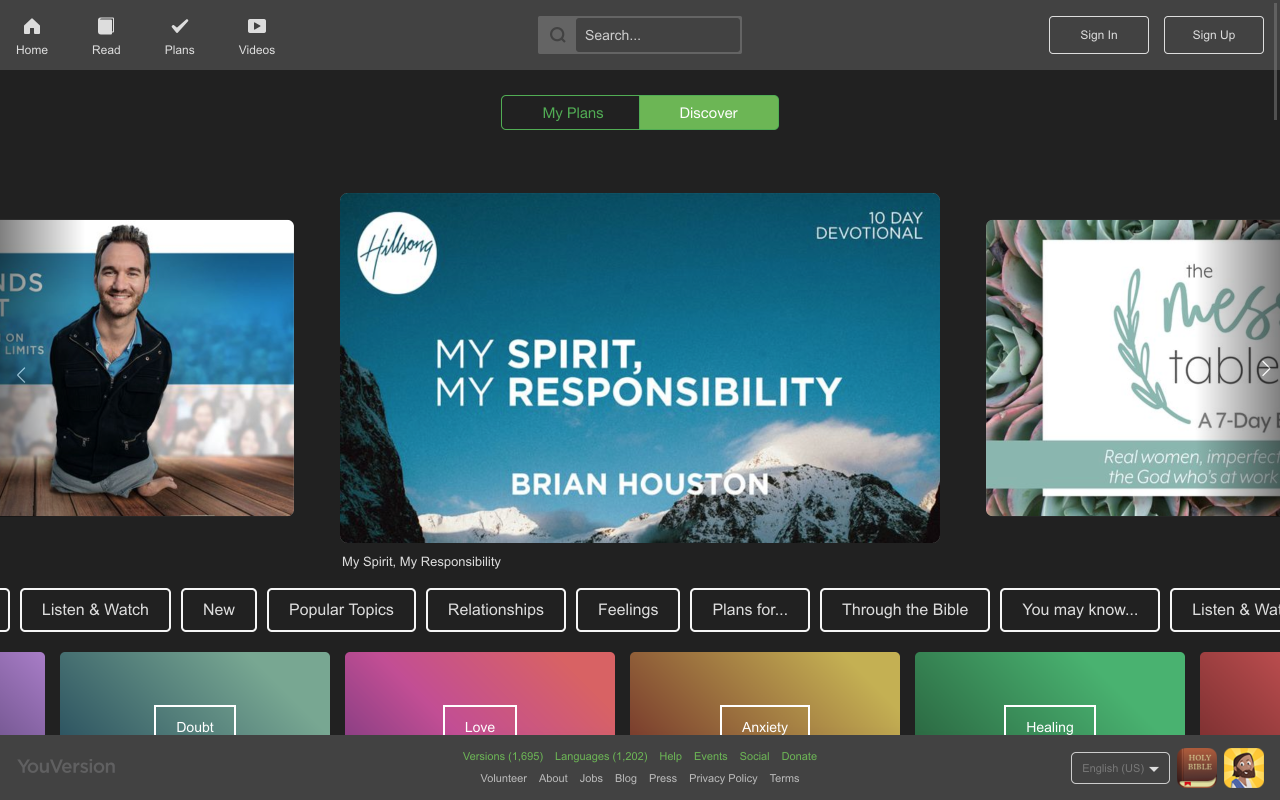Open the English (US) language dropdown
Screen dimensions: 1280x800
click(1120, 768)
